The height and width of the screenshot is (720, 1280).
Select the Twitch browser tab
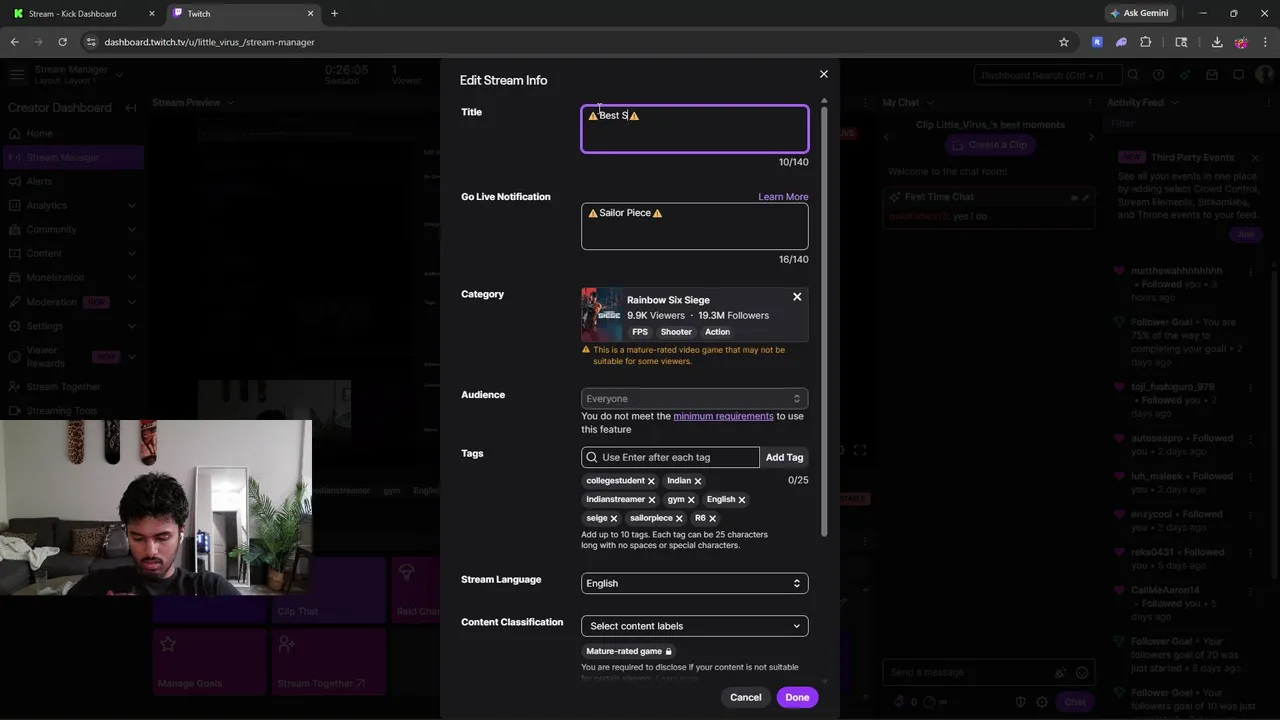243,14
